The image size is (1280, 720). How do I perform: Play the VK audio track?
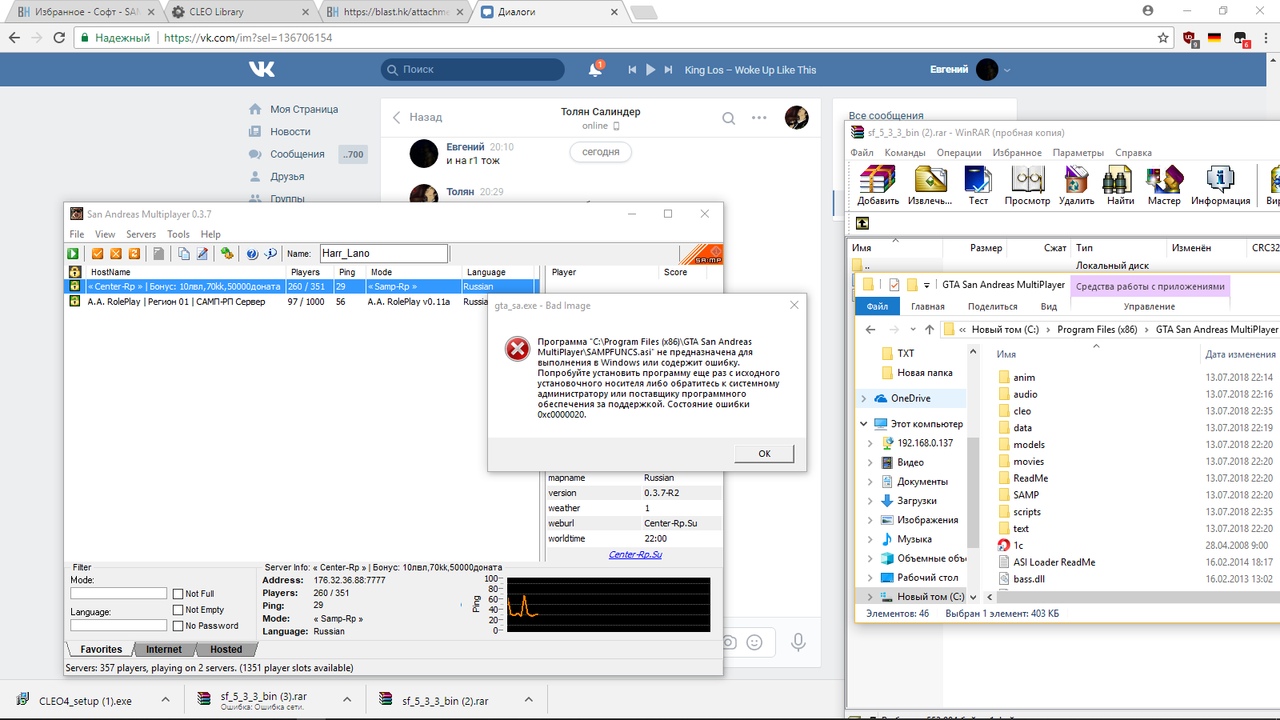pos(651,70)
